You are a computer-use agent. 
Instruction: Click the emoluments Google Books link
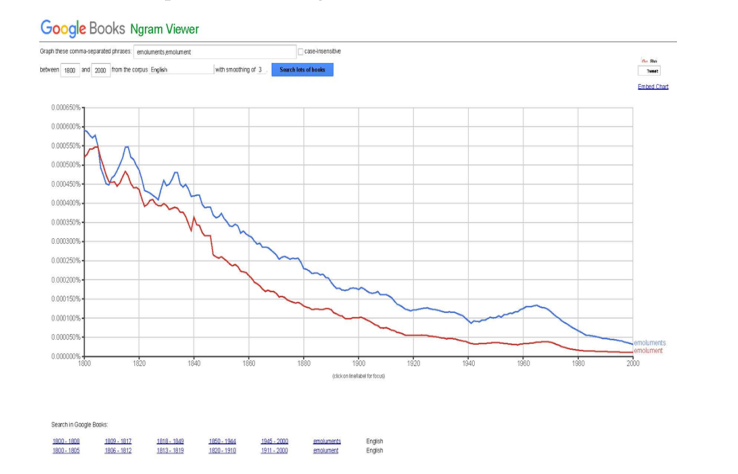[x=327, y=441]
